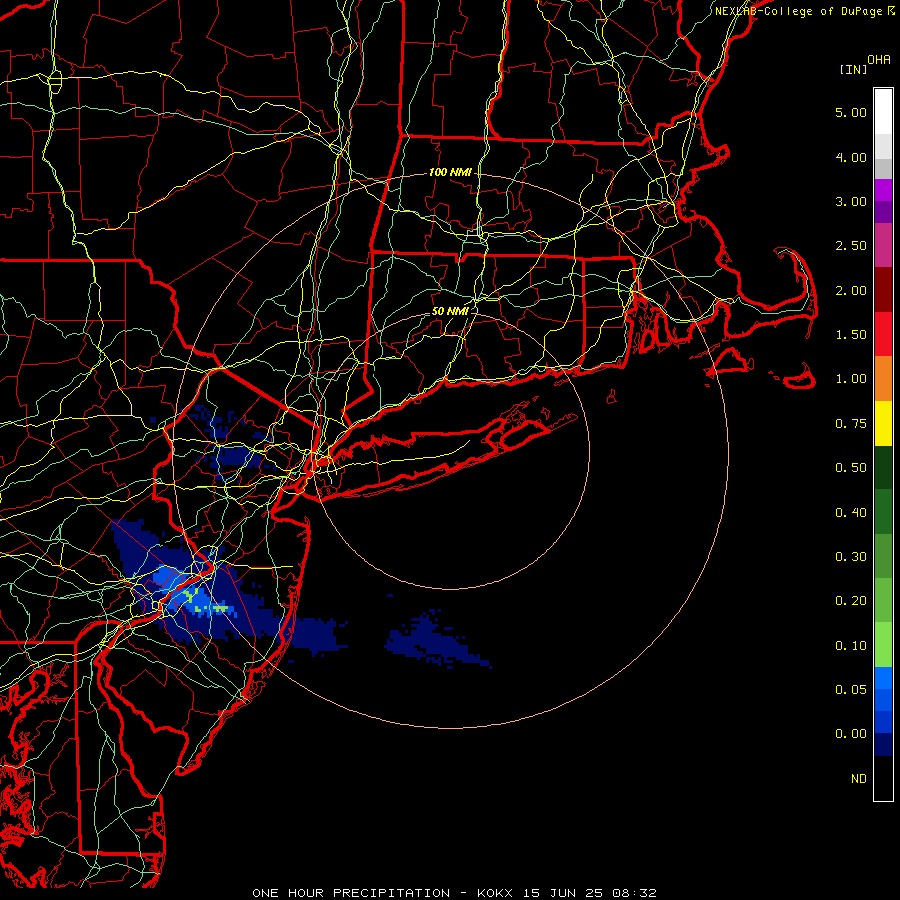
Task: Click the 0.30 legend value
Action: 851,557
